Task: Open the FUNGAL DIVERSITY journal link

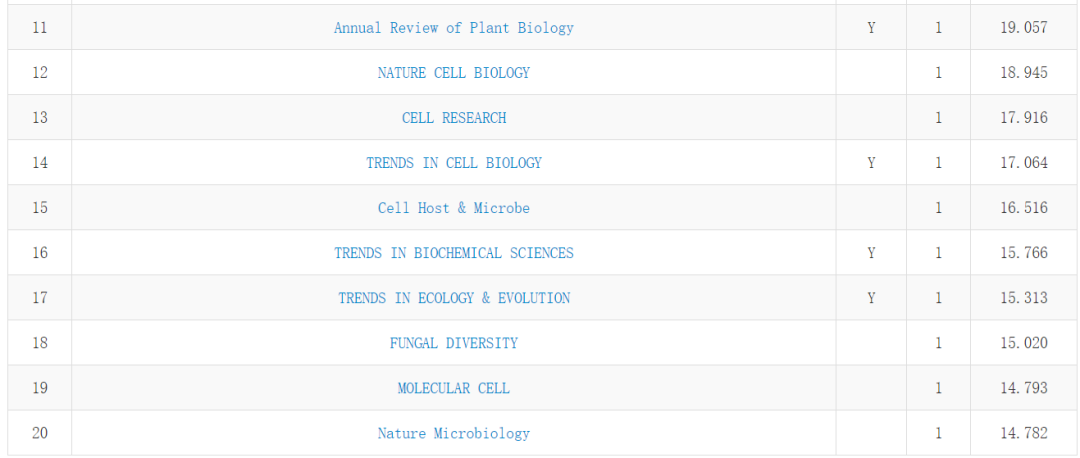Action: [453, 343]
